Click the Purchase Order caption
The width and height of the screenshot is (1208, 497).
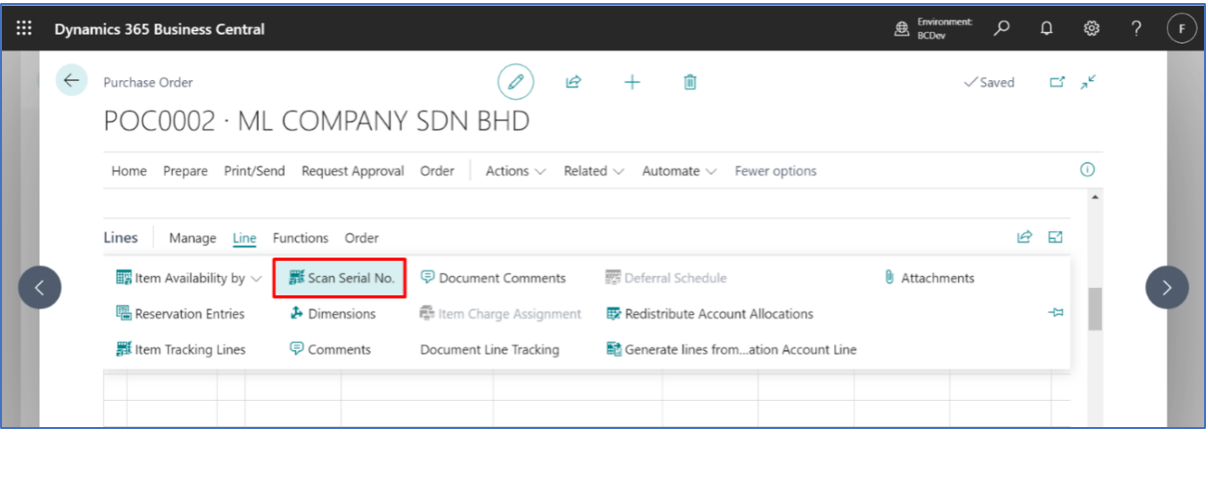pyautogui.click(x=148, y=82)
